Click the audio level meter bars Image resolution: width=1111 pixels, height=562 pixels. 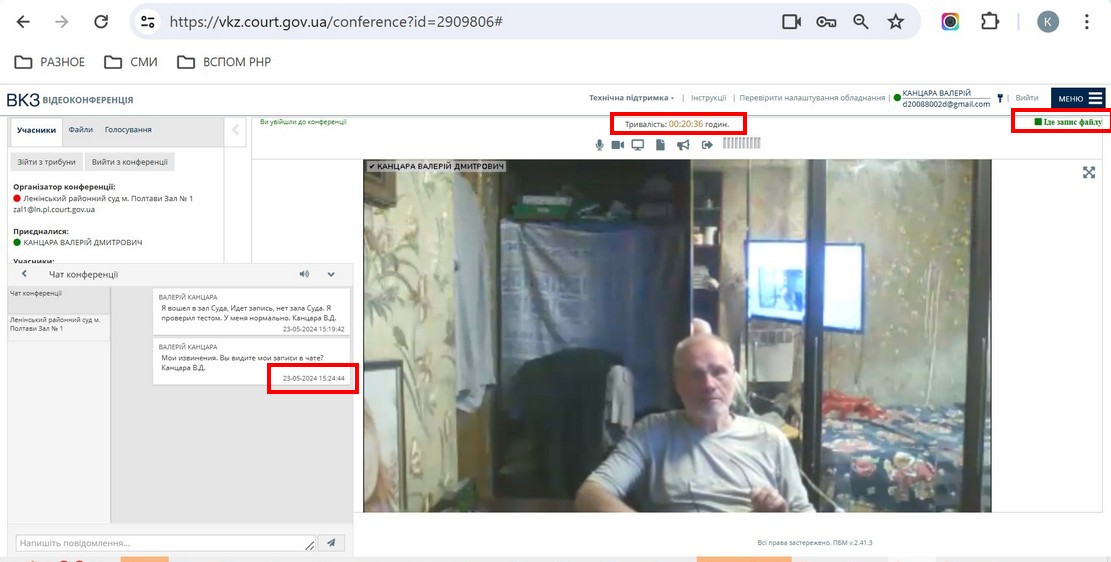click(x=741, y=143)
